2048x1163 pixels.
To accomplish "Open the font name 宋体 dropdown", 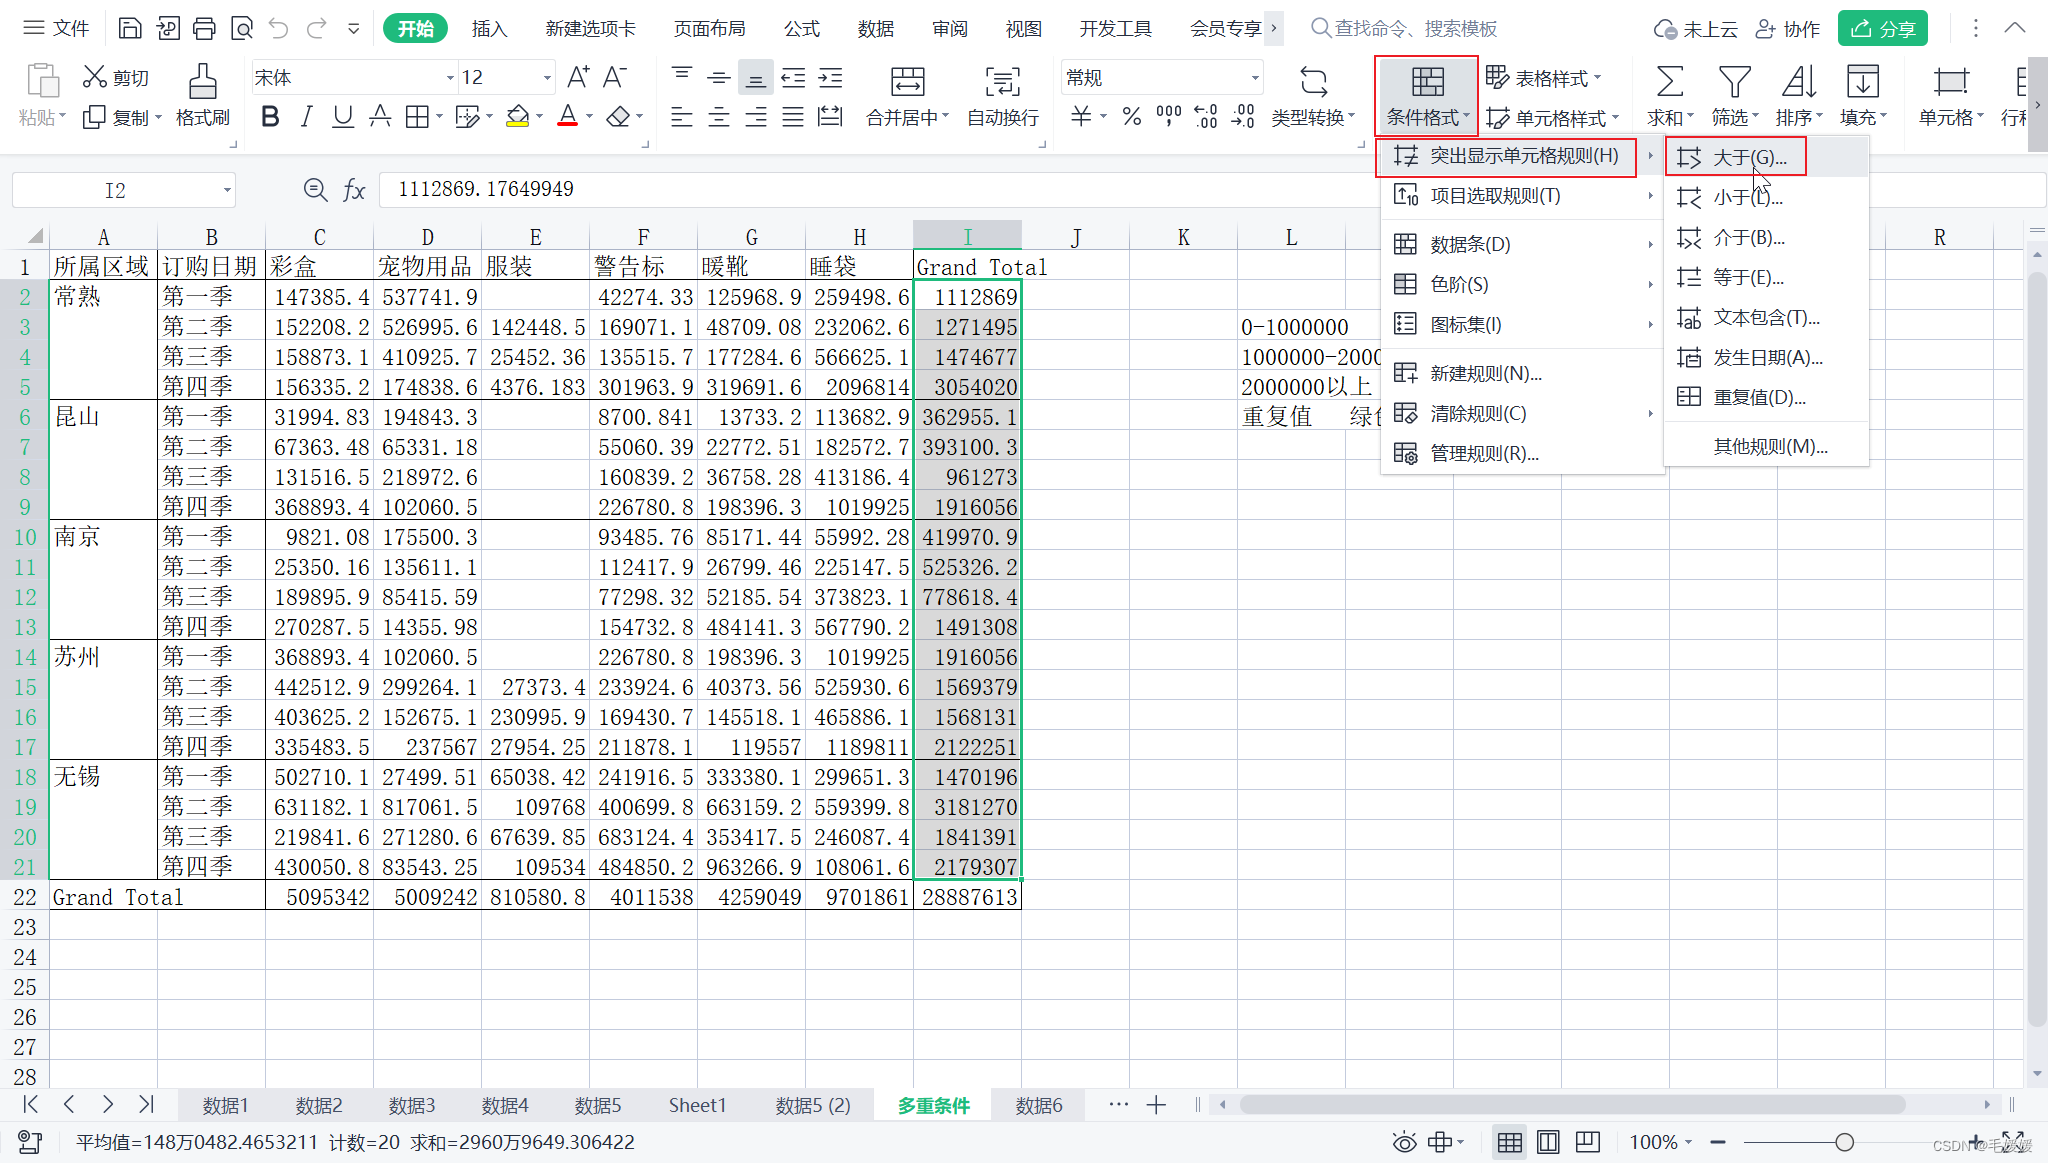I will pyautogui.click(x=449, y=78).
